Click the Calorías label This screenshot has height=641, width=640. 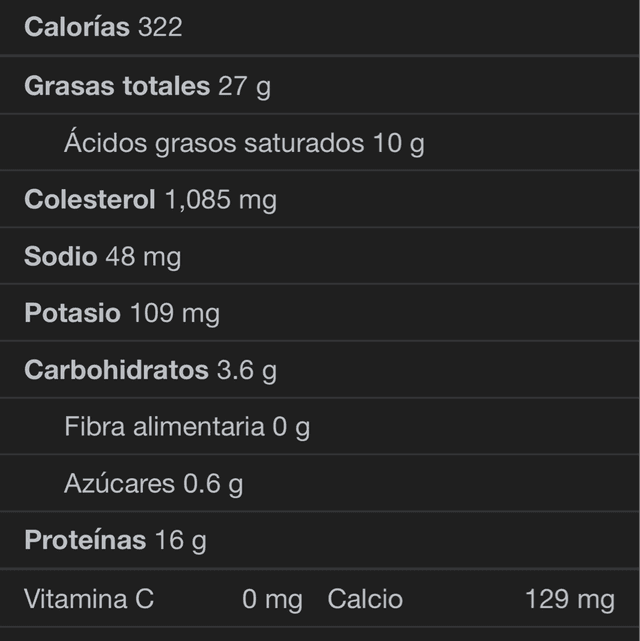click(77, 28)
